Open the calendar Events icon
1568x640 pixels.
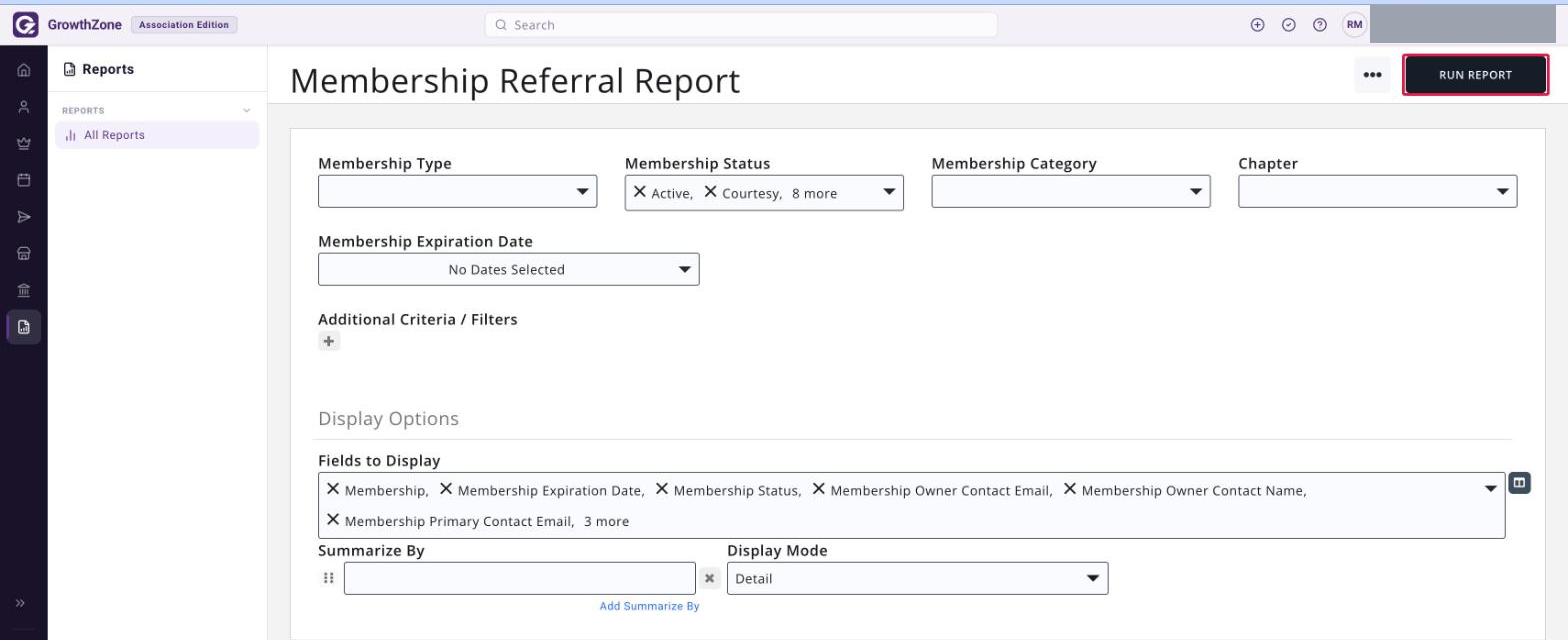(x=24, y=180)
